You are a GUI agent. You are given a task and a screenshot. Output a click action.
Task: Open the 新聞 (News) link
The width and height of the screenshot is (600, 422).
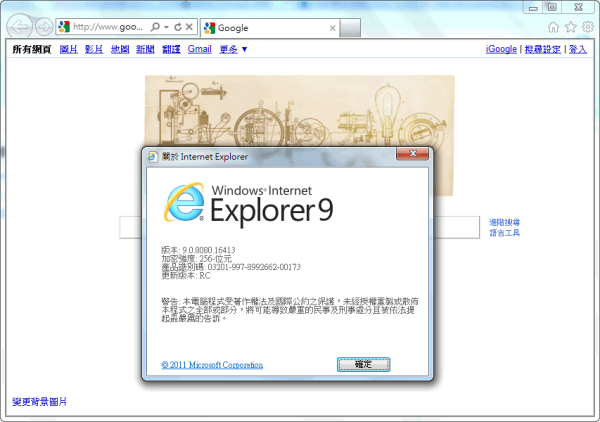145,49
